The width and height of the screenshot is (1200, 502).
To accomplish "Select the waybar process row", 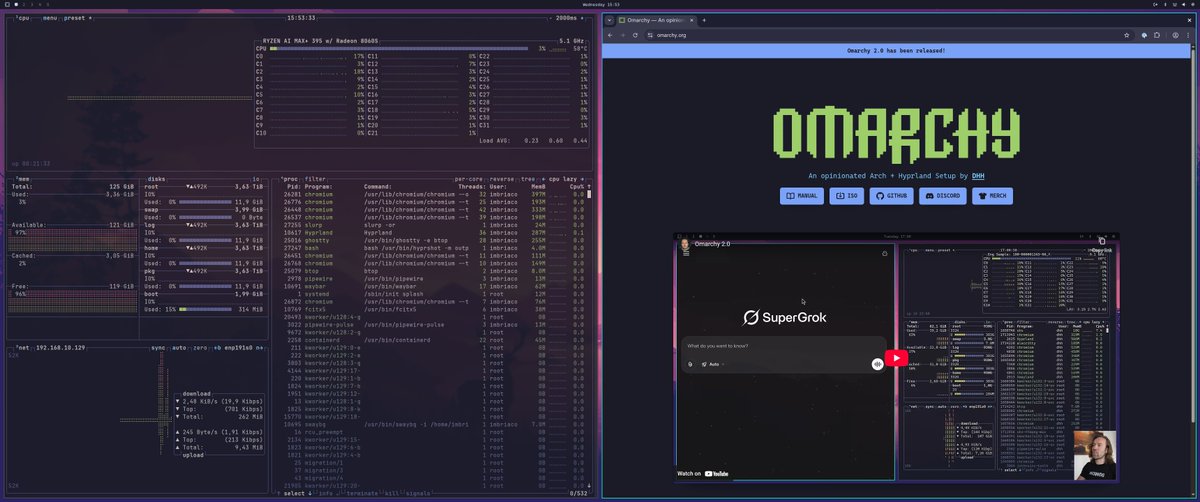I will coord(431,285).
